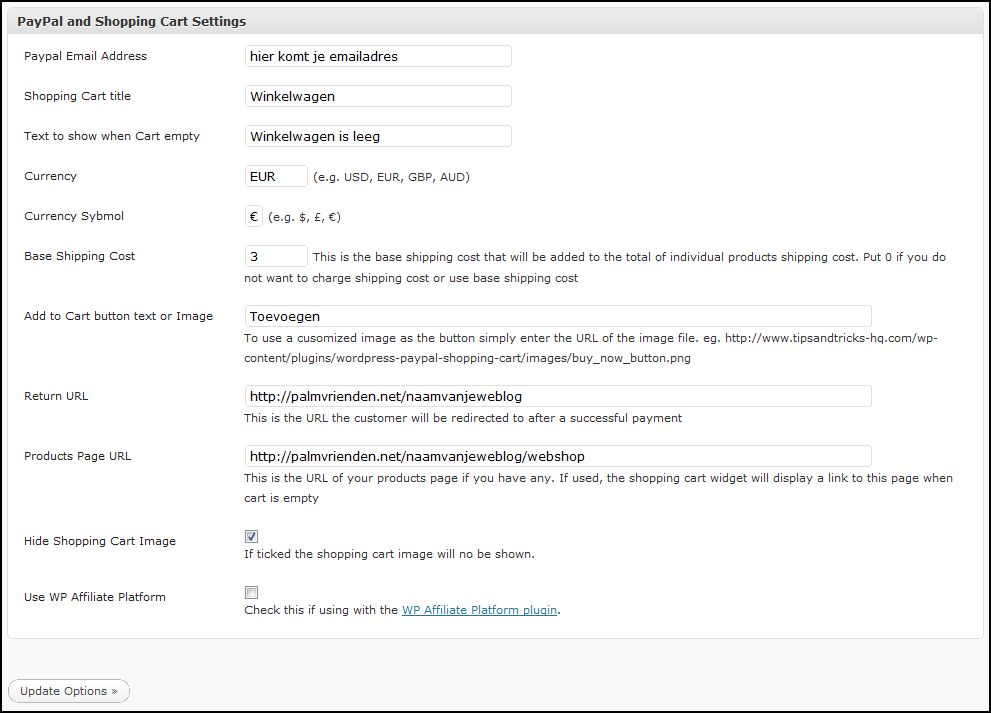Select the empty cart text field

378,136
